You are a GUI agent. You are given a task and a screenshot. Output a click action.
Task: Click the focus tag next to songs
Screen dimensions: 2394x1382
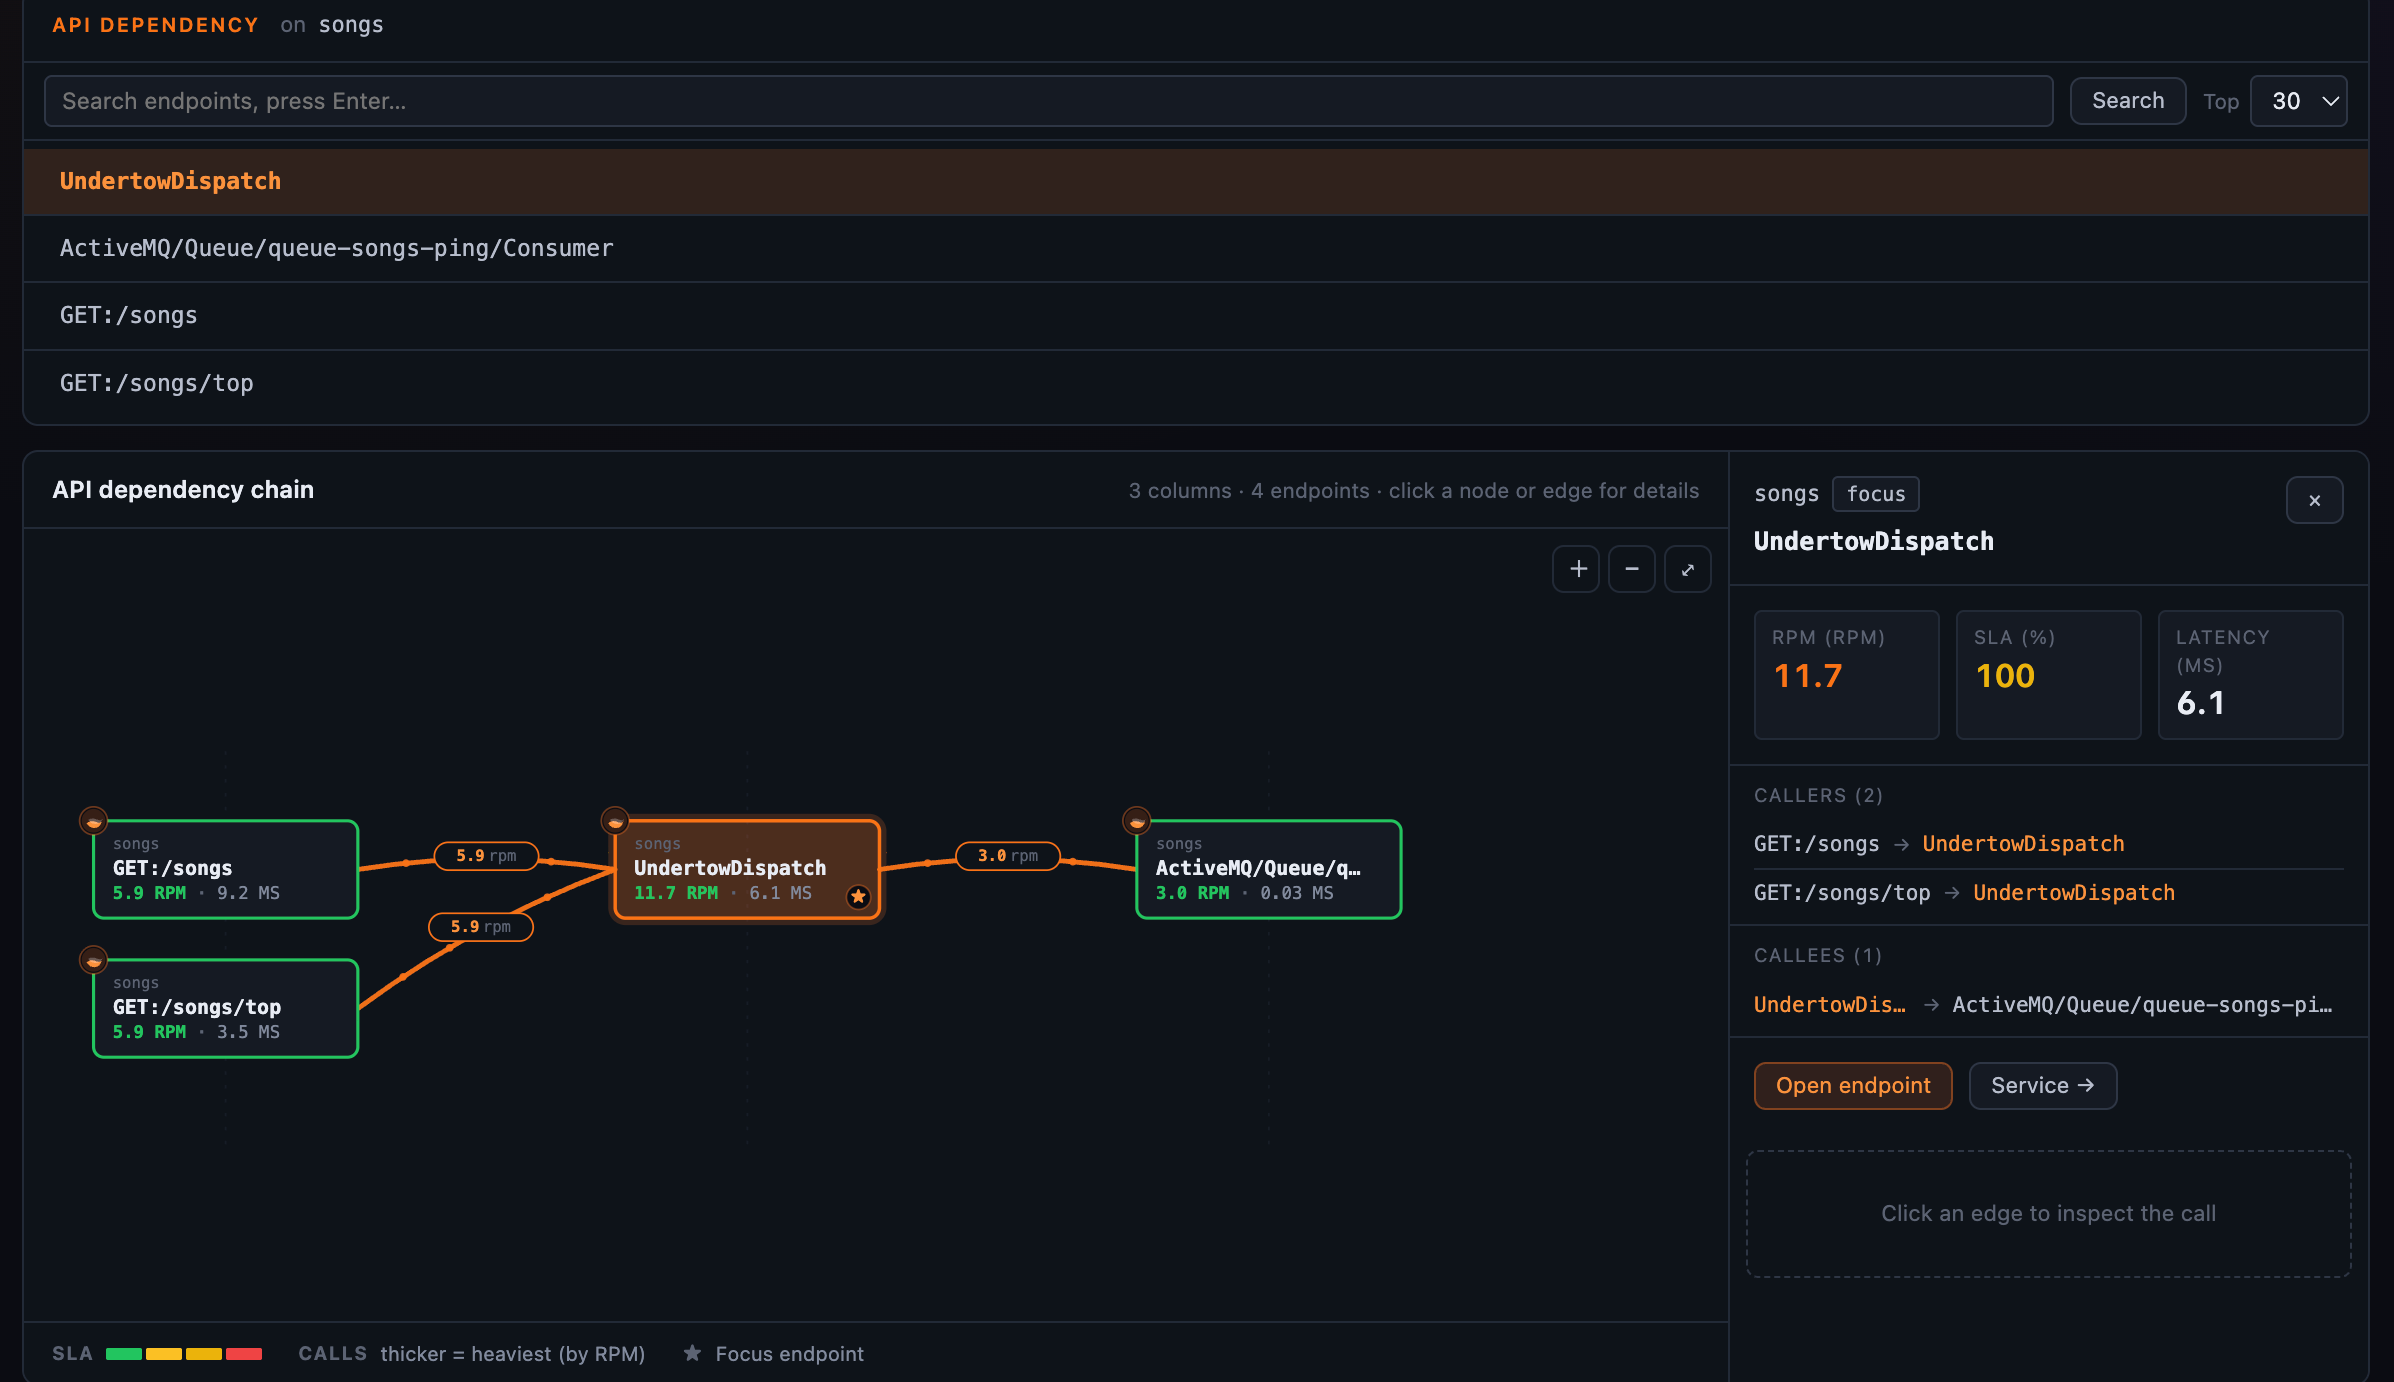tap(1876, 494)
